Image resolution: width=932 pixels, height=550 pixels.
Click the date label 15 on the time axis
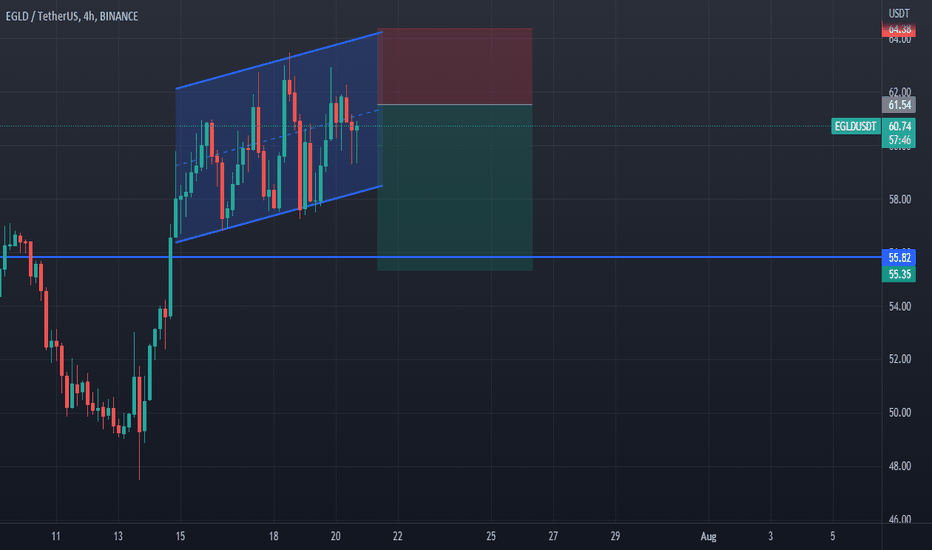pyautogui.click(x=180, y=536)
